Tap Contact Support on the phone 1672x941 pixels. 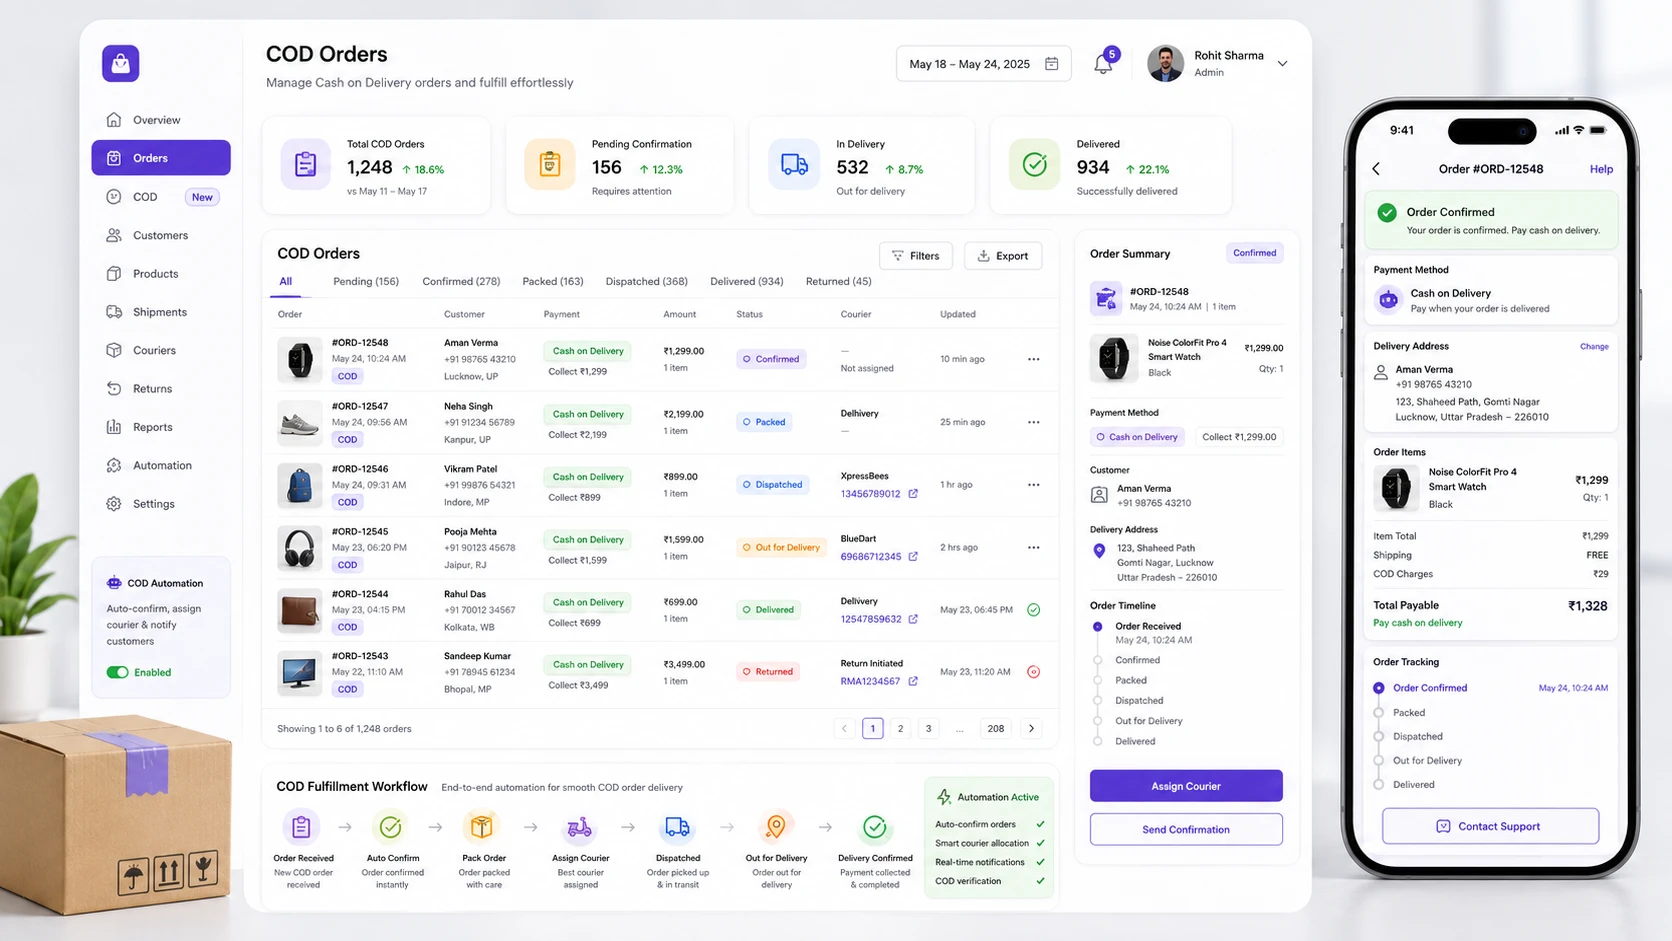click(1490, 826)
